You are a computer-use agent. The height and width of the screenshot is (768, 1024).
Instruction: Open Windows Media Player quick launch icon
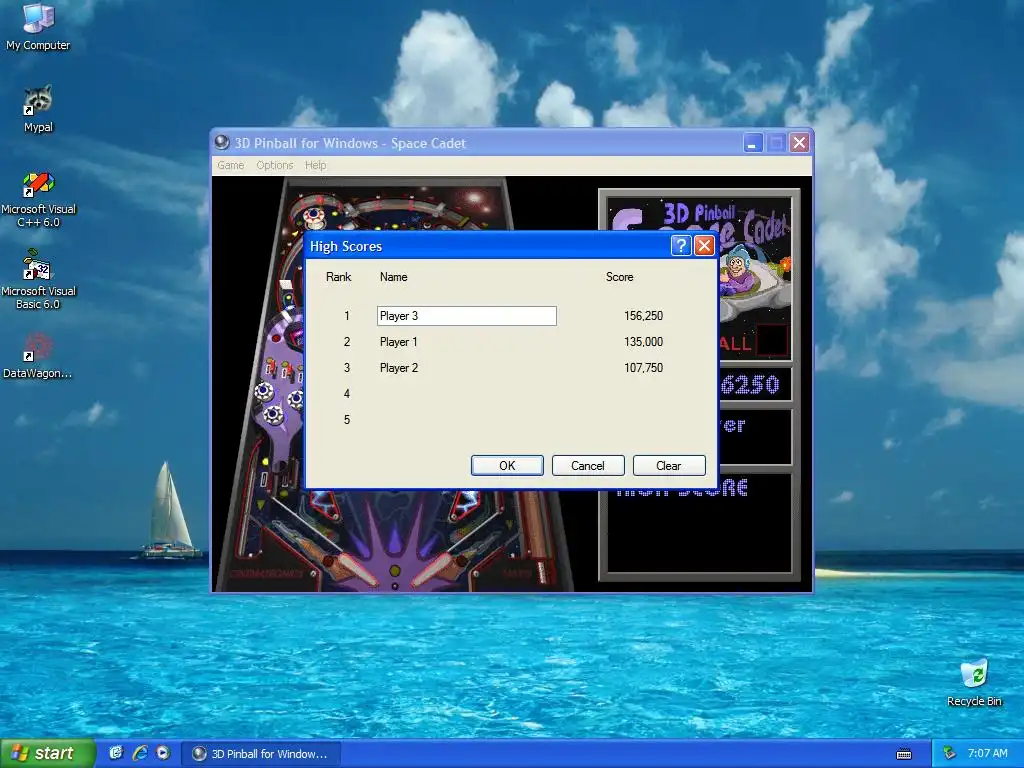(163, 753)
